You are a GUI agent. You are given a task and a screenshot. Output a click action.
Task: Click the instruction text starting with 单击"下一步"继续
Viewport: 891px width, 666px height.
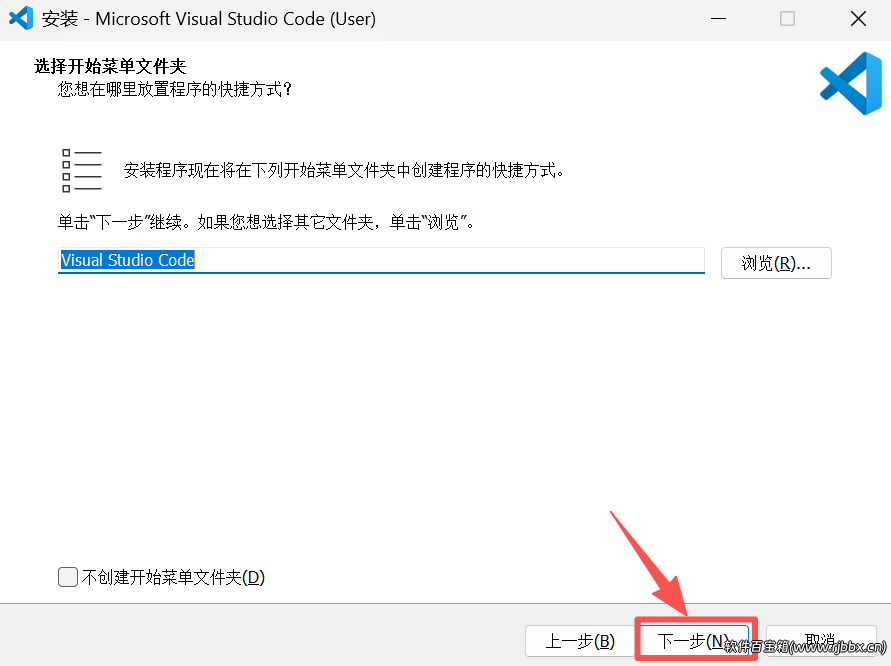[x=265, y=222]
